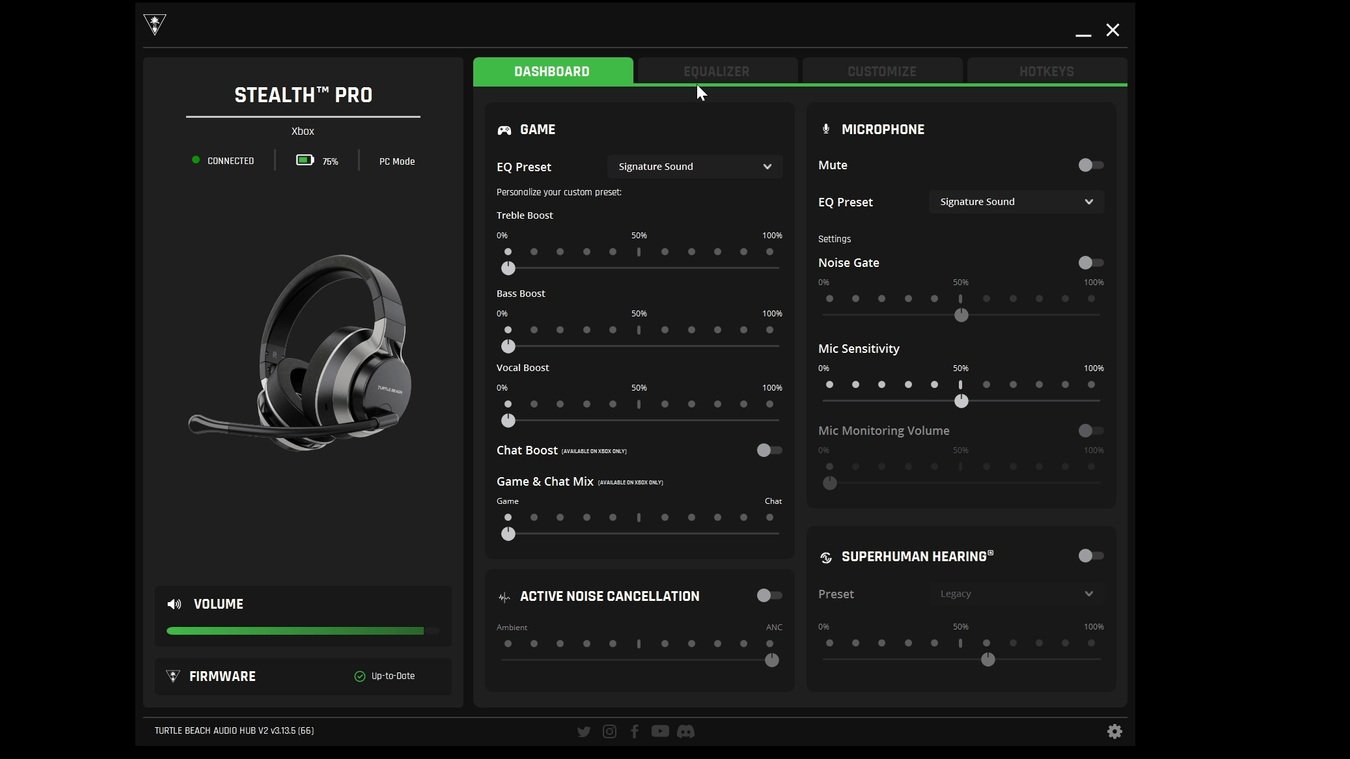
Task: Click the Game & Chat Mix slider handle
Action: (x=508, y=534)
